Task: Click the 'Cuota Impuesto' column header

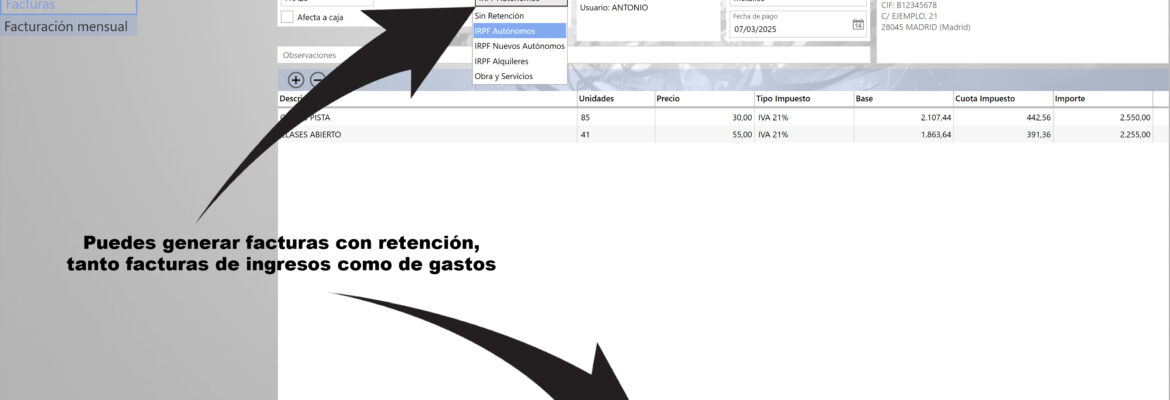Action: [x=1003, y=99]
